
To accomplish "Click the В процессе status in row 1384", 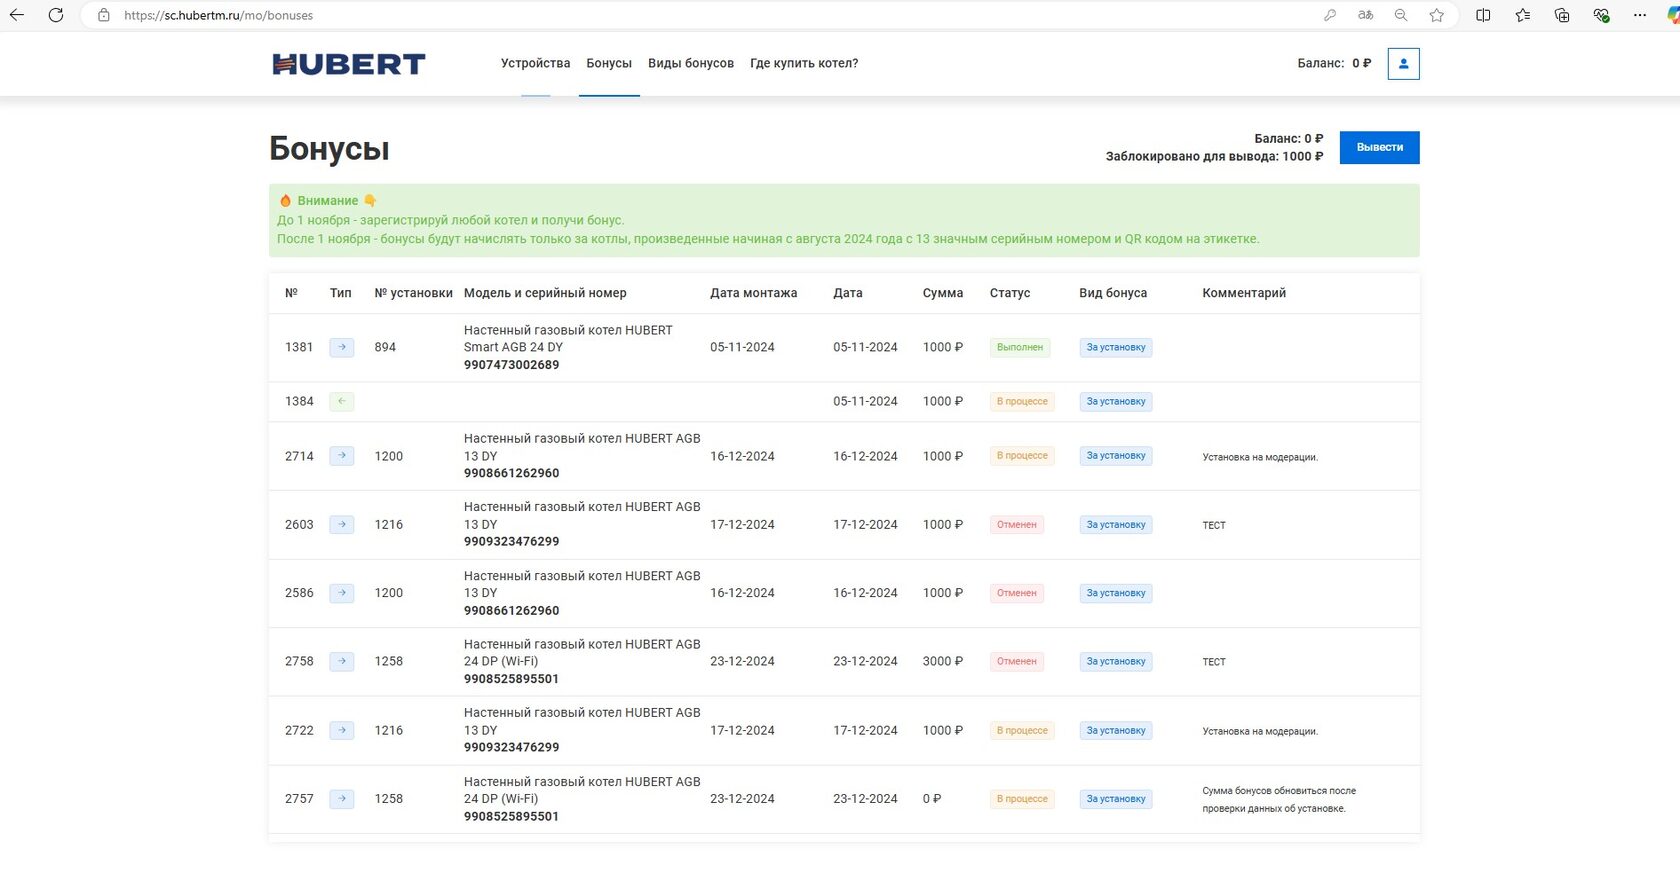I will click(1022, 401).
